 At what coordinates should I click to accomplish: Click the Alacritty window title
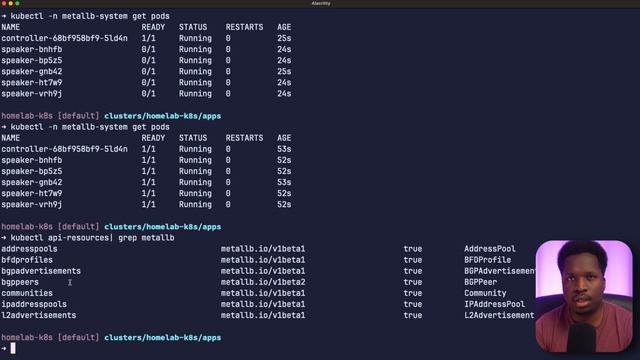pyautogui.click(x=321, y=3)
